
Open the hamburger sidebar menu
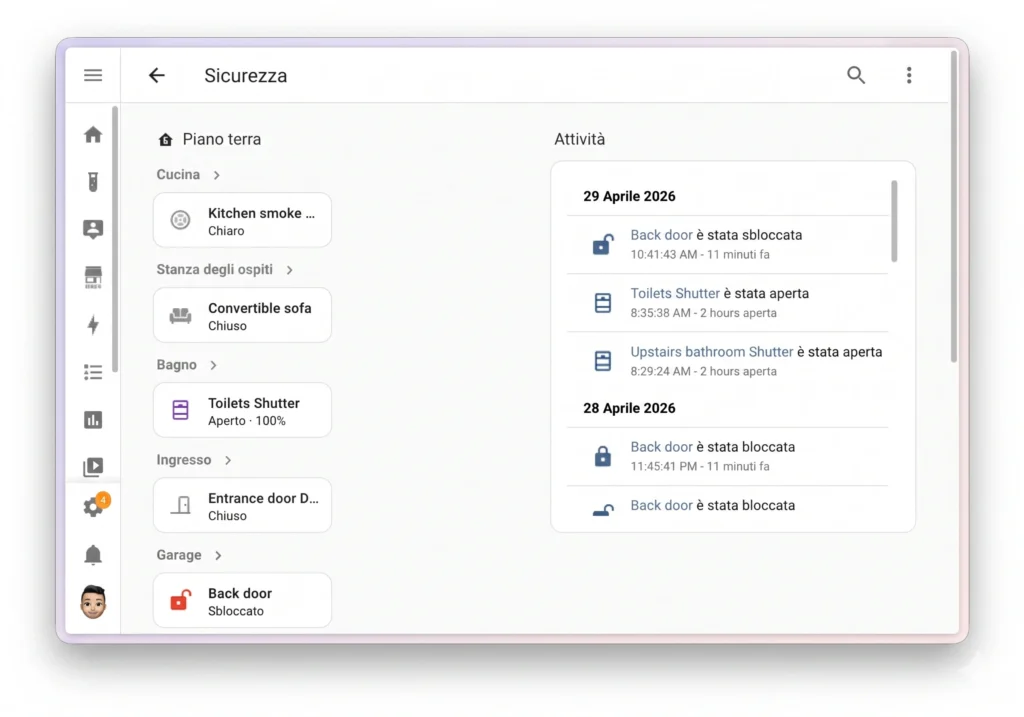[93, 75]
